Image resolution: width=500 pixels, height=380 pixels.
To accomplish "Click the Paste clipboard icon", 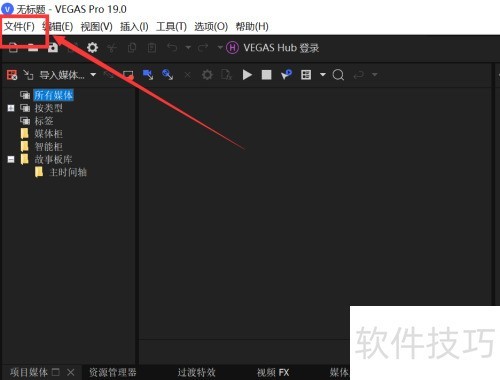I will point(152,48).
